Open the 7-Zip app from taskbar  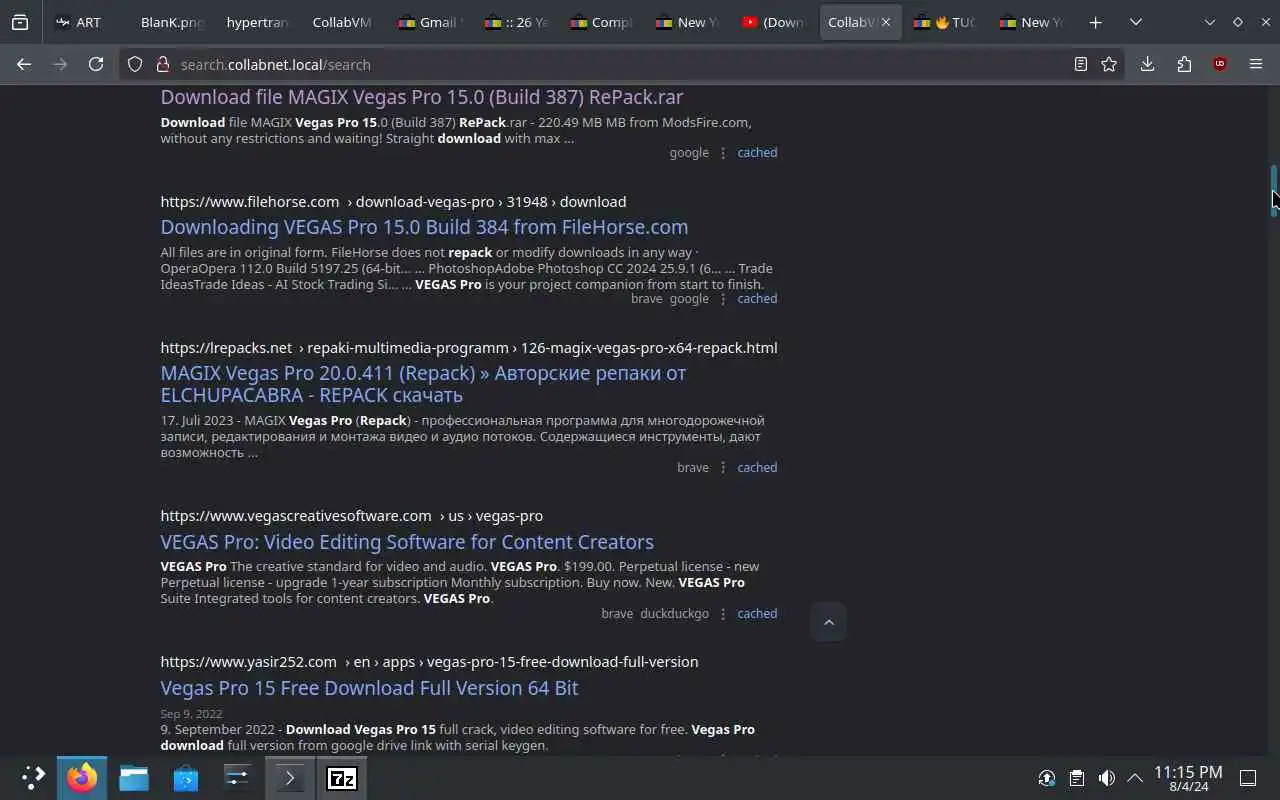pos(342,778)
